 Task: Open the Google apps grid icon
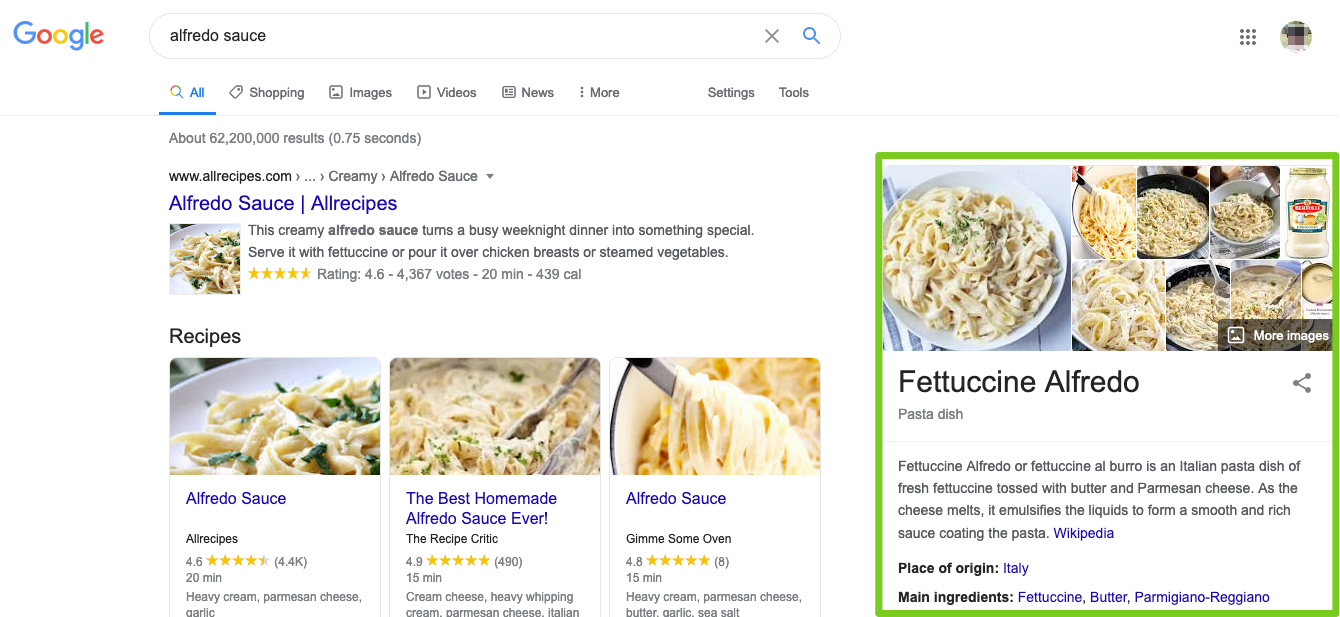(1247, 36)
